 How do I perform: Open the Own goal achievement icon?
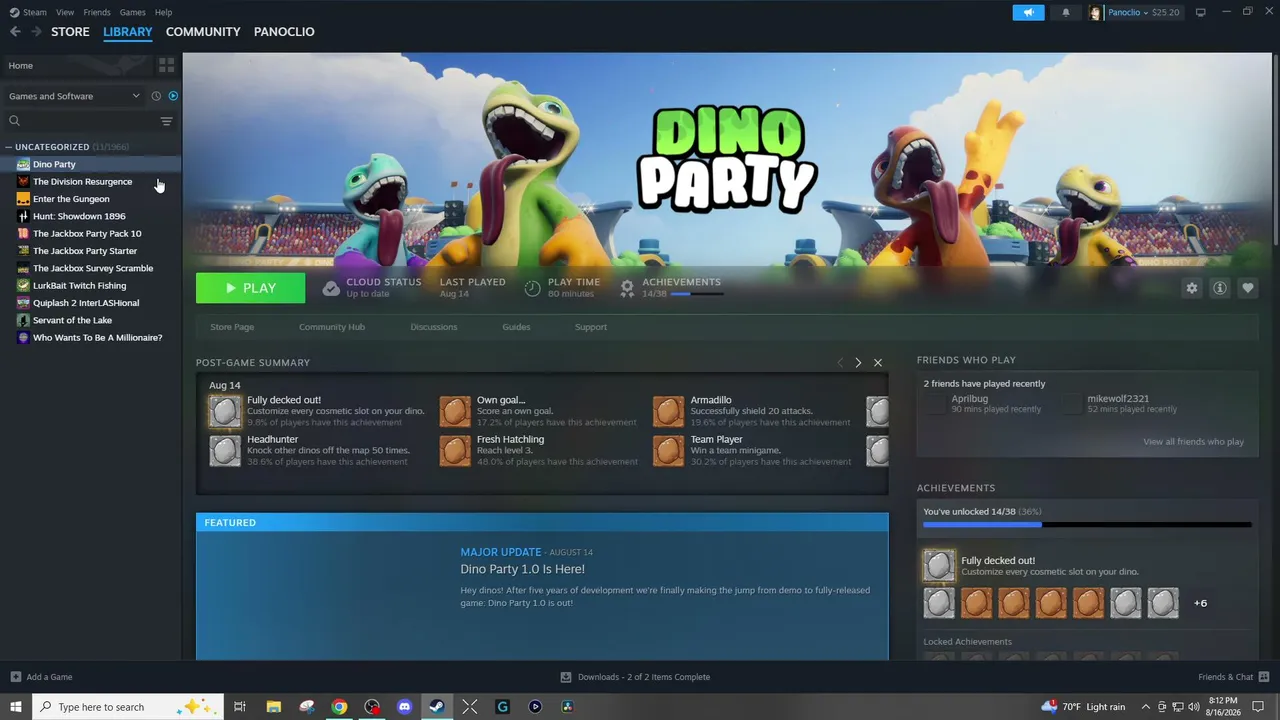pyautogui.click(x=455, y=411)
